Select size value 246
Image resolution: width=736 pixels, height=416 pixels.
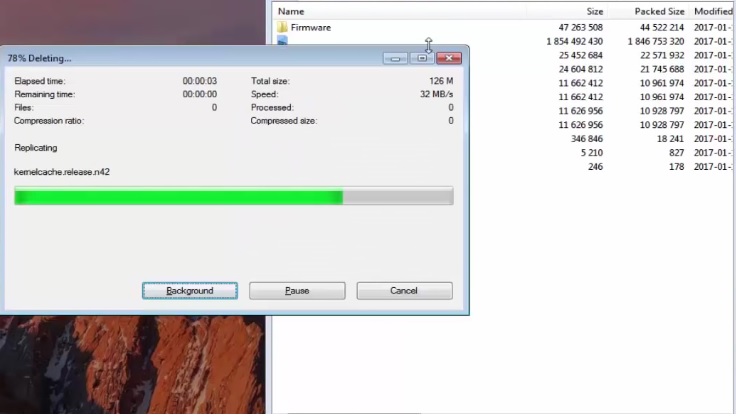click(x=595, y=167)
